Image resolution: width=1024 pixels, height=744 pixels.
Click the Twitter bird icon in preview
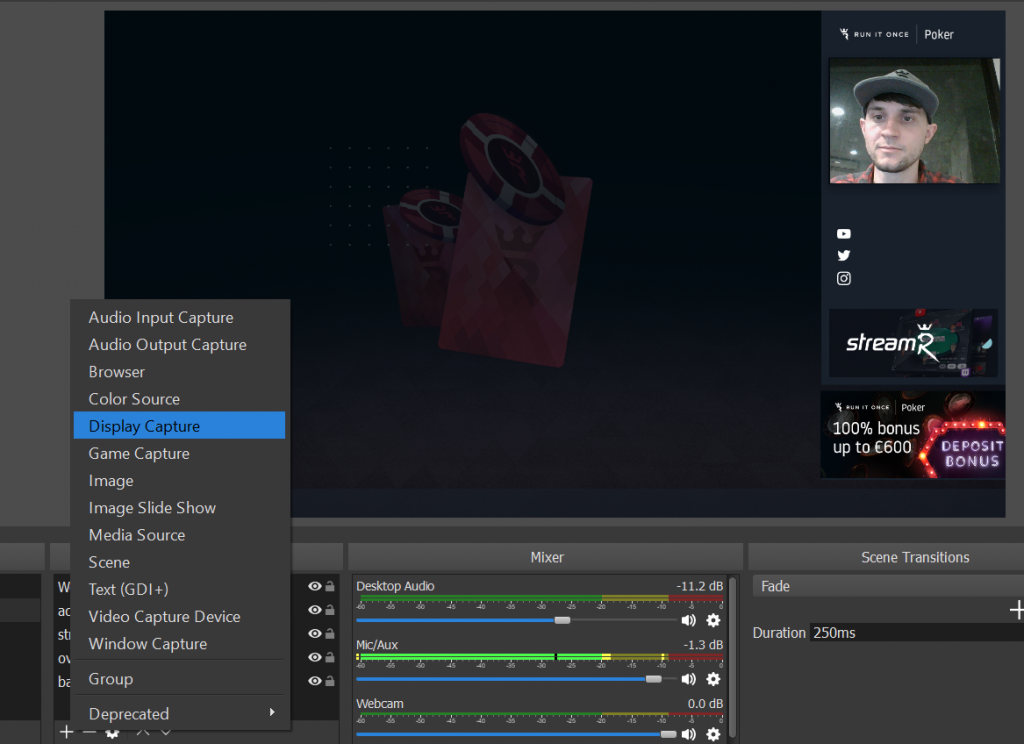[x=844, y=255]
